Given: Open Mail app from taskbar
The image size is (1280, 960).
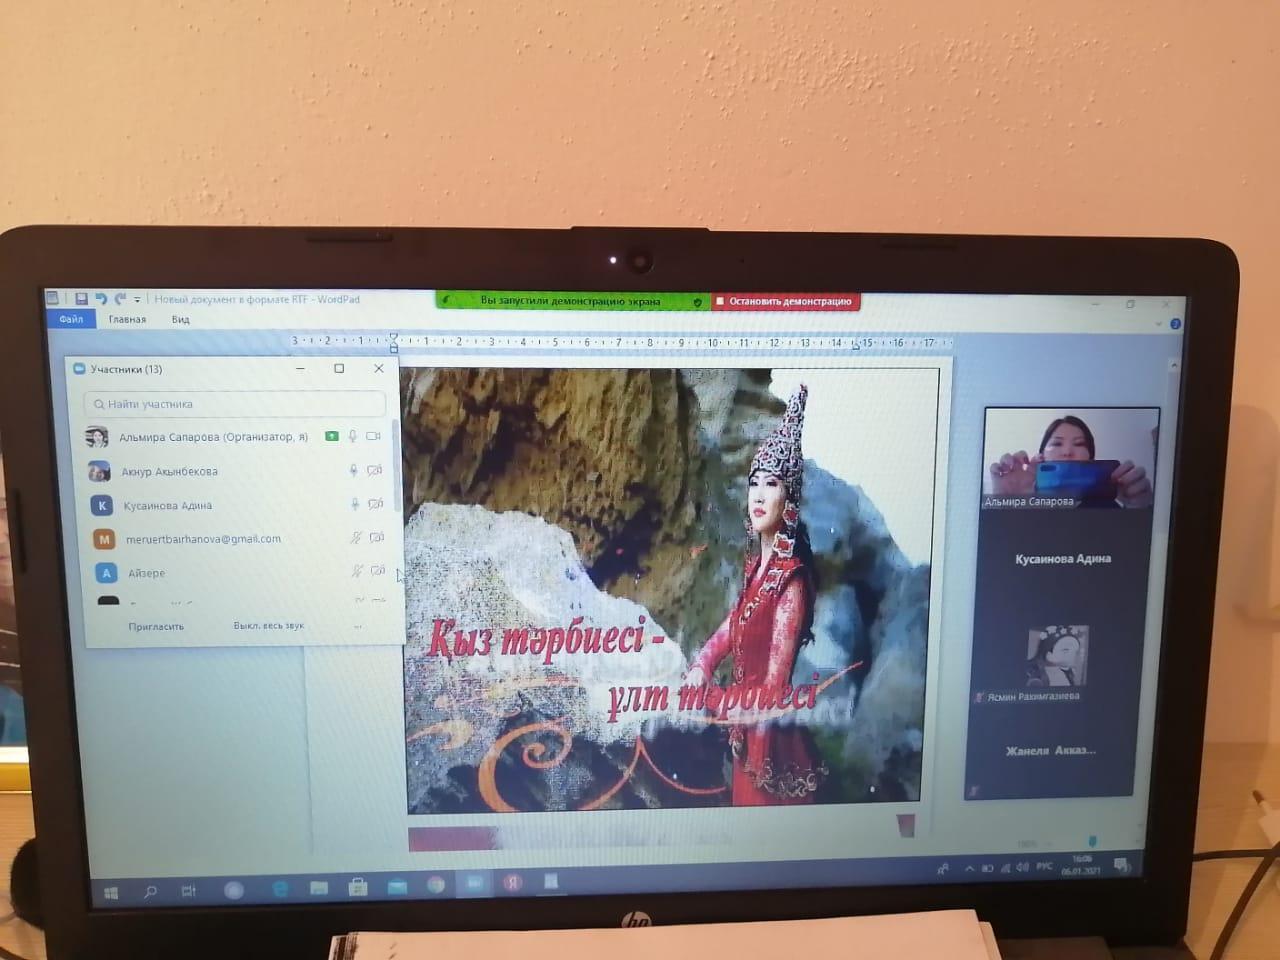Looking at the screenshot, I should click(x=397, y=886).
